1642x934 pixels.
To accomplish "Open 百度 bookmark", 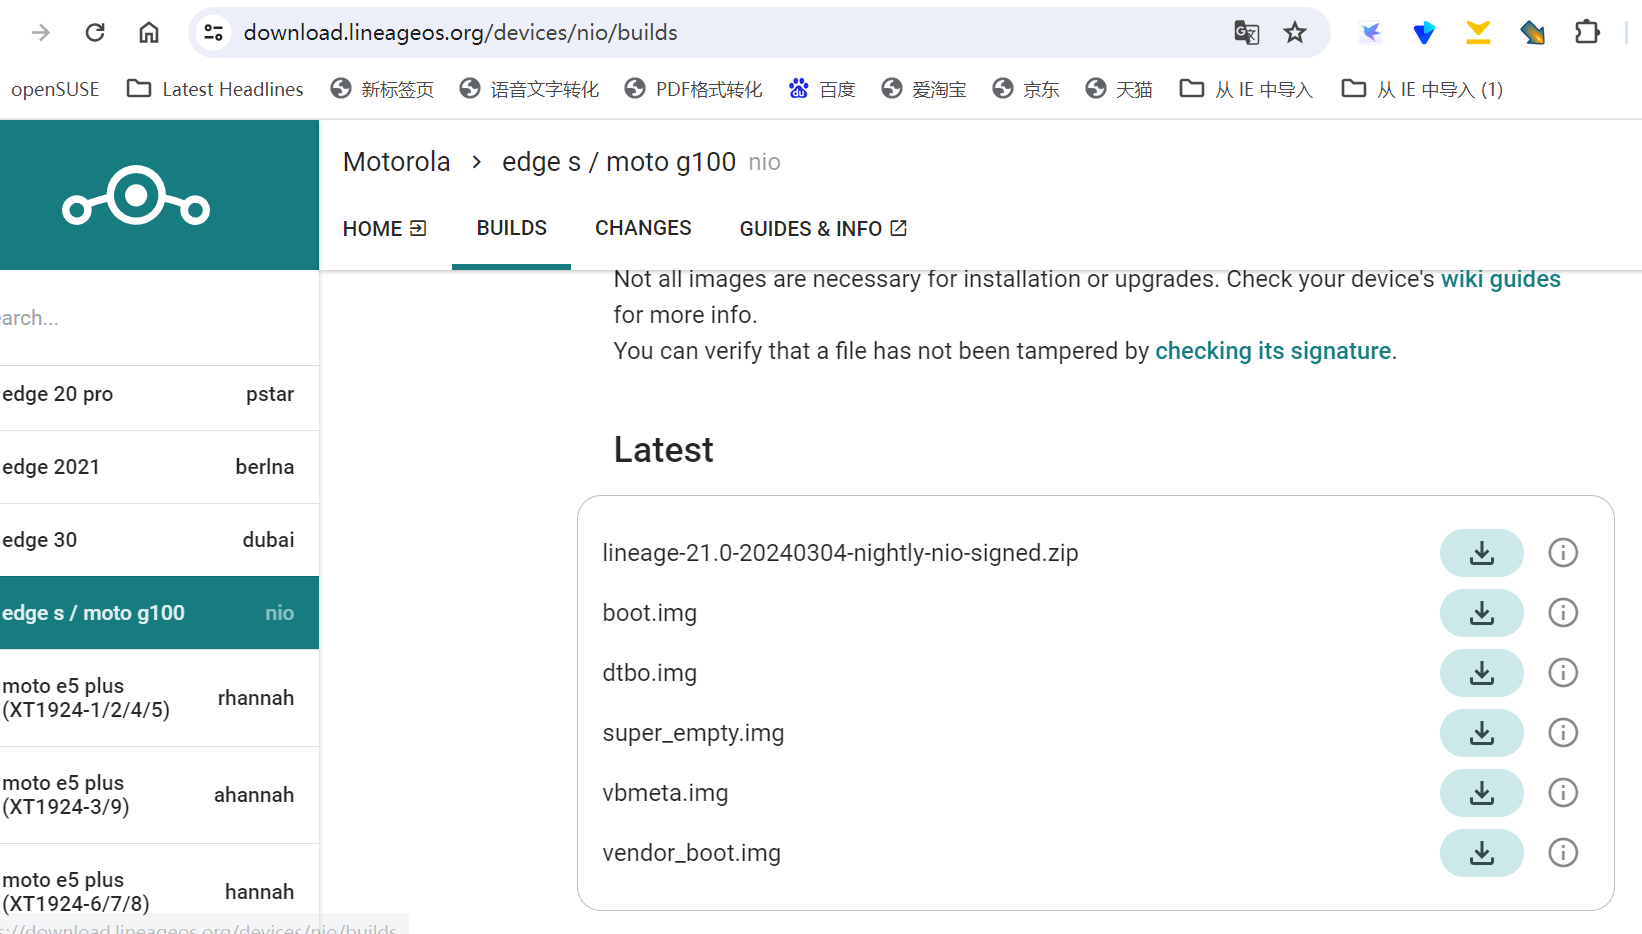I will [x=822, y=89].
